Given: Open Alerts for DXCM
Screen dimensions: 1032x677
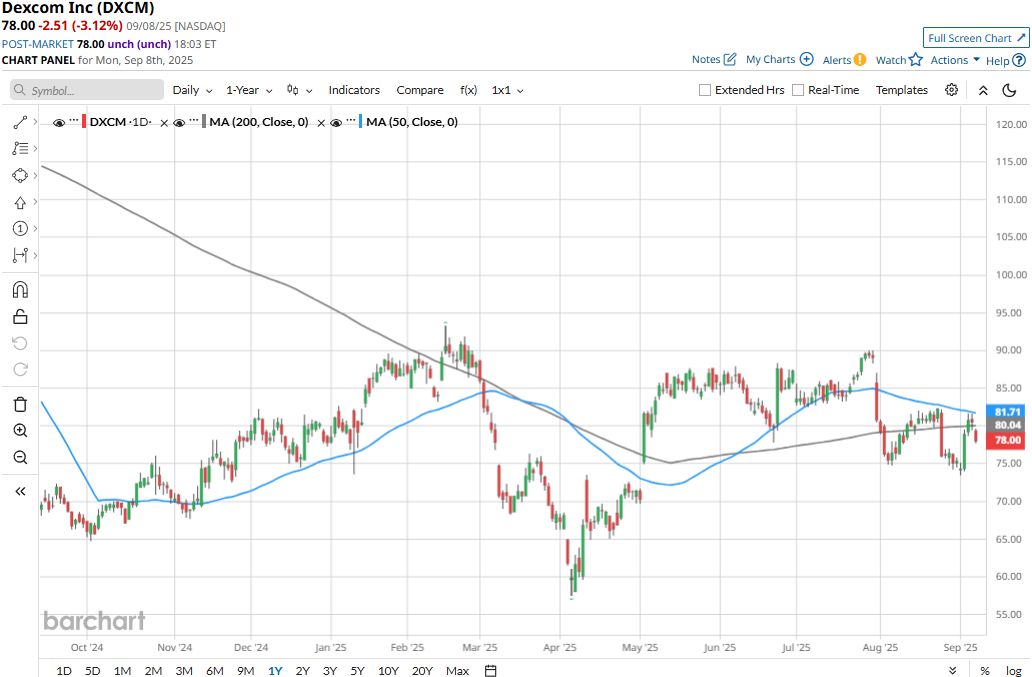Looking at the screenshot, I should point(844,60).
